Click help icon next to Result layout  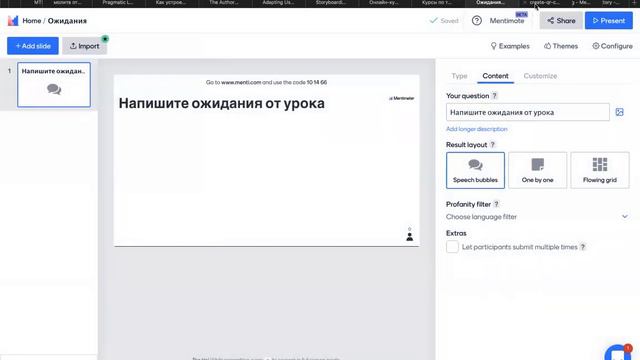point(492,144)
